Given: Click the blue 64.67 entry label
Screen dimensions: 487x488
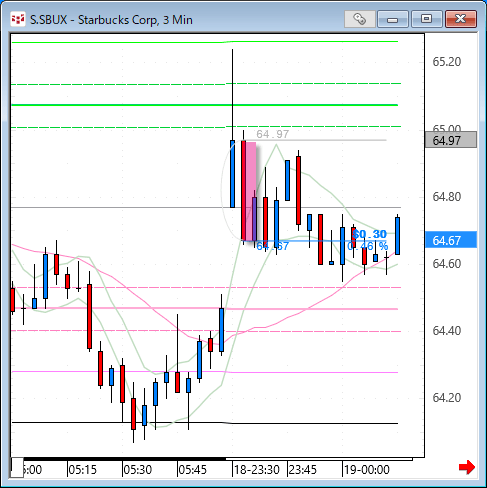Looking at the screenshot, I should click(x=272, y=246).
